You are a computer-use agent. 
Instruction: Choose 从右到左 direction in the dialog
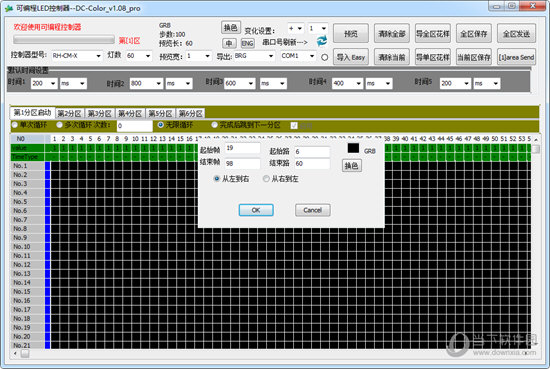pos(266,179)
